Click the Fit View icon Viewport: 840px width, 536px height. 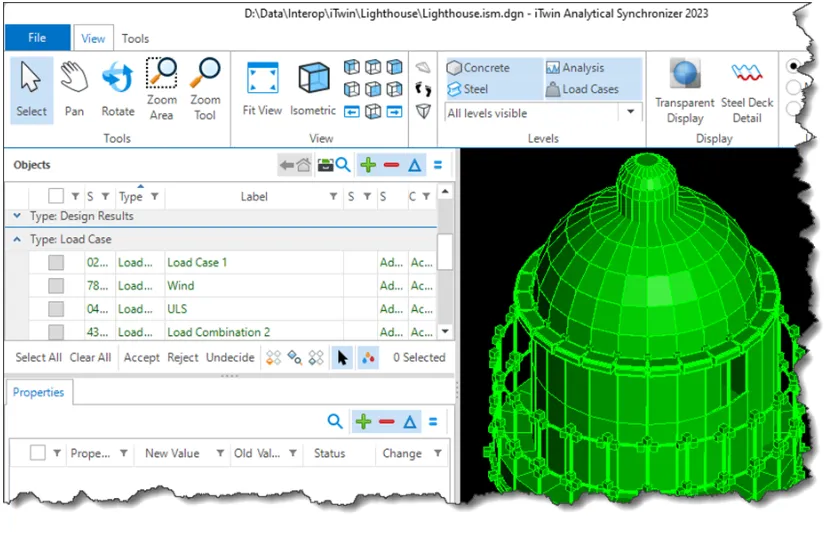coord(262,89)
